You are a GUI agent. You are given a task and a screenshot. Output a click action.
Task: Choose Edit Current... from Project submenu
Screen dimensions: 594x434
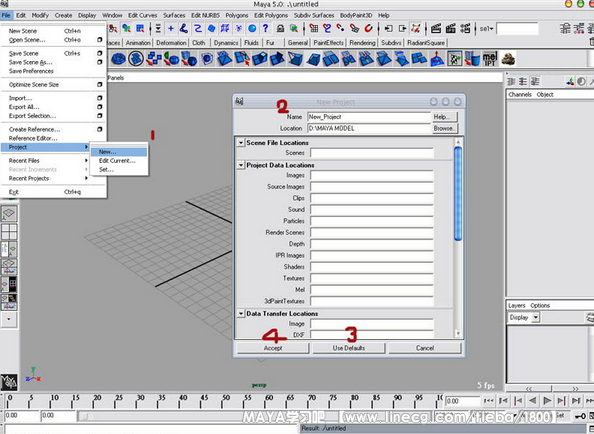coord(119,161)
